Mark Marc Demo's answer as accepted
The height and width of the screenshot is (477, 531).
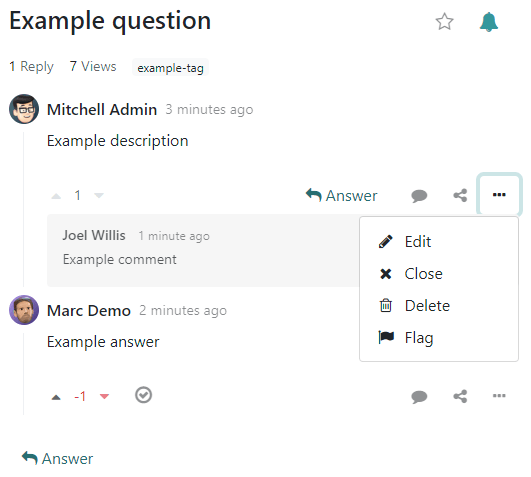[144, 395]
